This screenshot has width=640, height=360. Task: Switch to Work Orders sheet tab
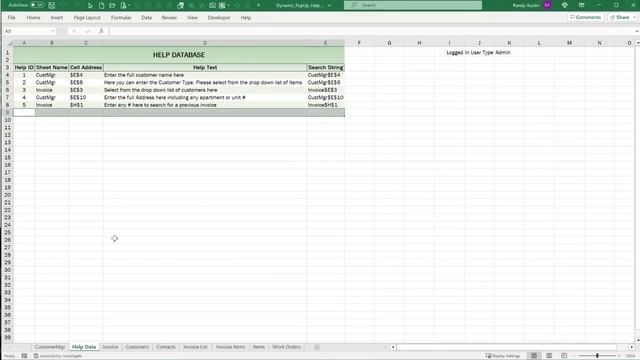pyautogui.click(x=286, y=347)
